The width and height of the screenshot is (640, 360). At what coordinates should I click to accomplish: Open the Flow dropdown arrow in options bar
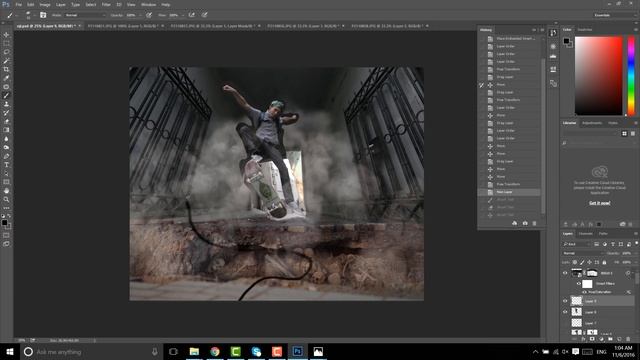[x=182, y=15]
